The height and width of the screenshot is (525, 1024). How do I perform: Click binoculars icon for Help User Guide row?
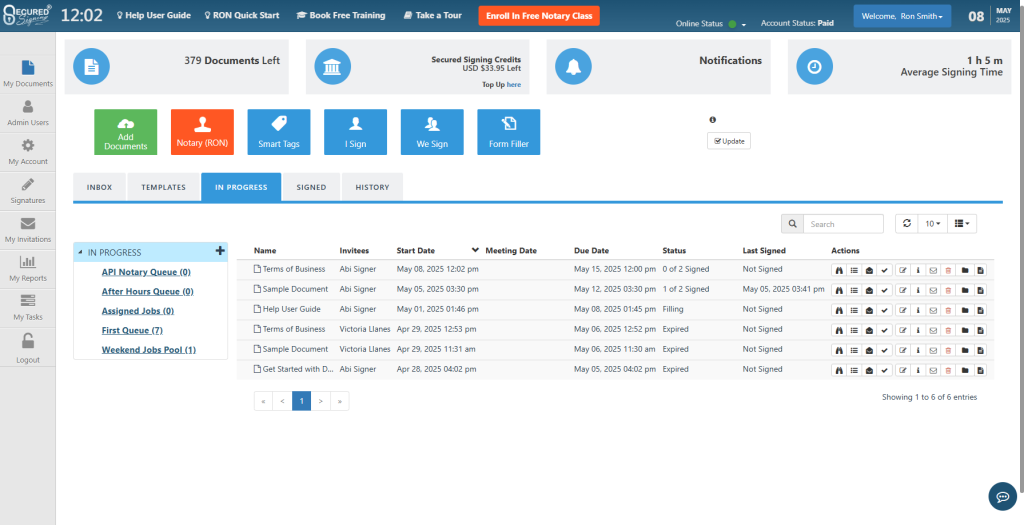click(x=840, y=310)
